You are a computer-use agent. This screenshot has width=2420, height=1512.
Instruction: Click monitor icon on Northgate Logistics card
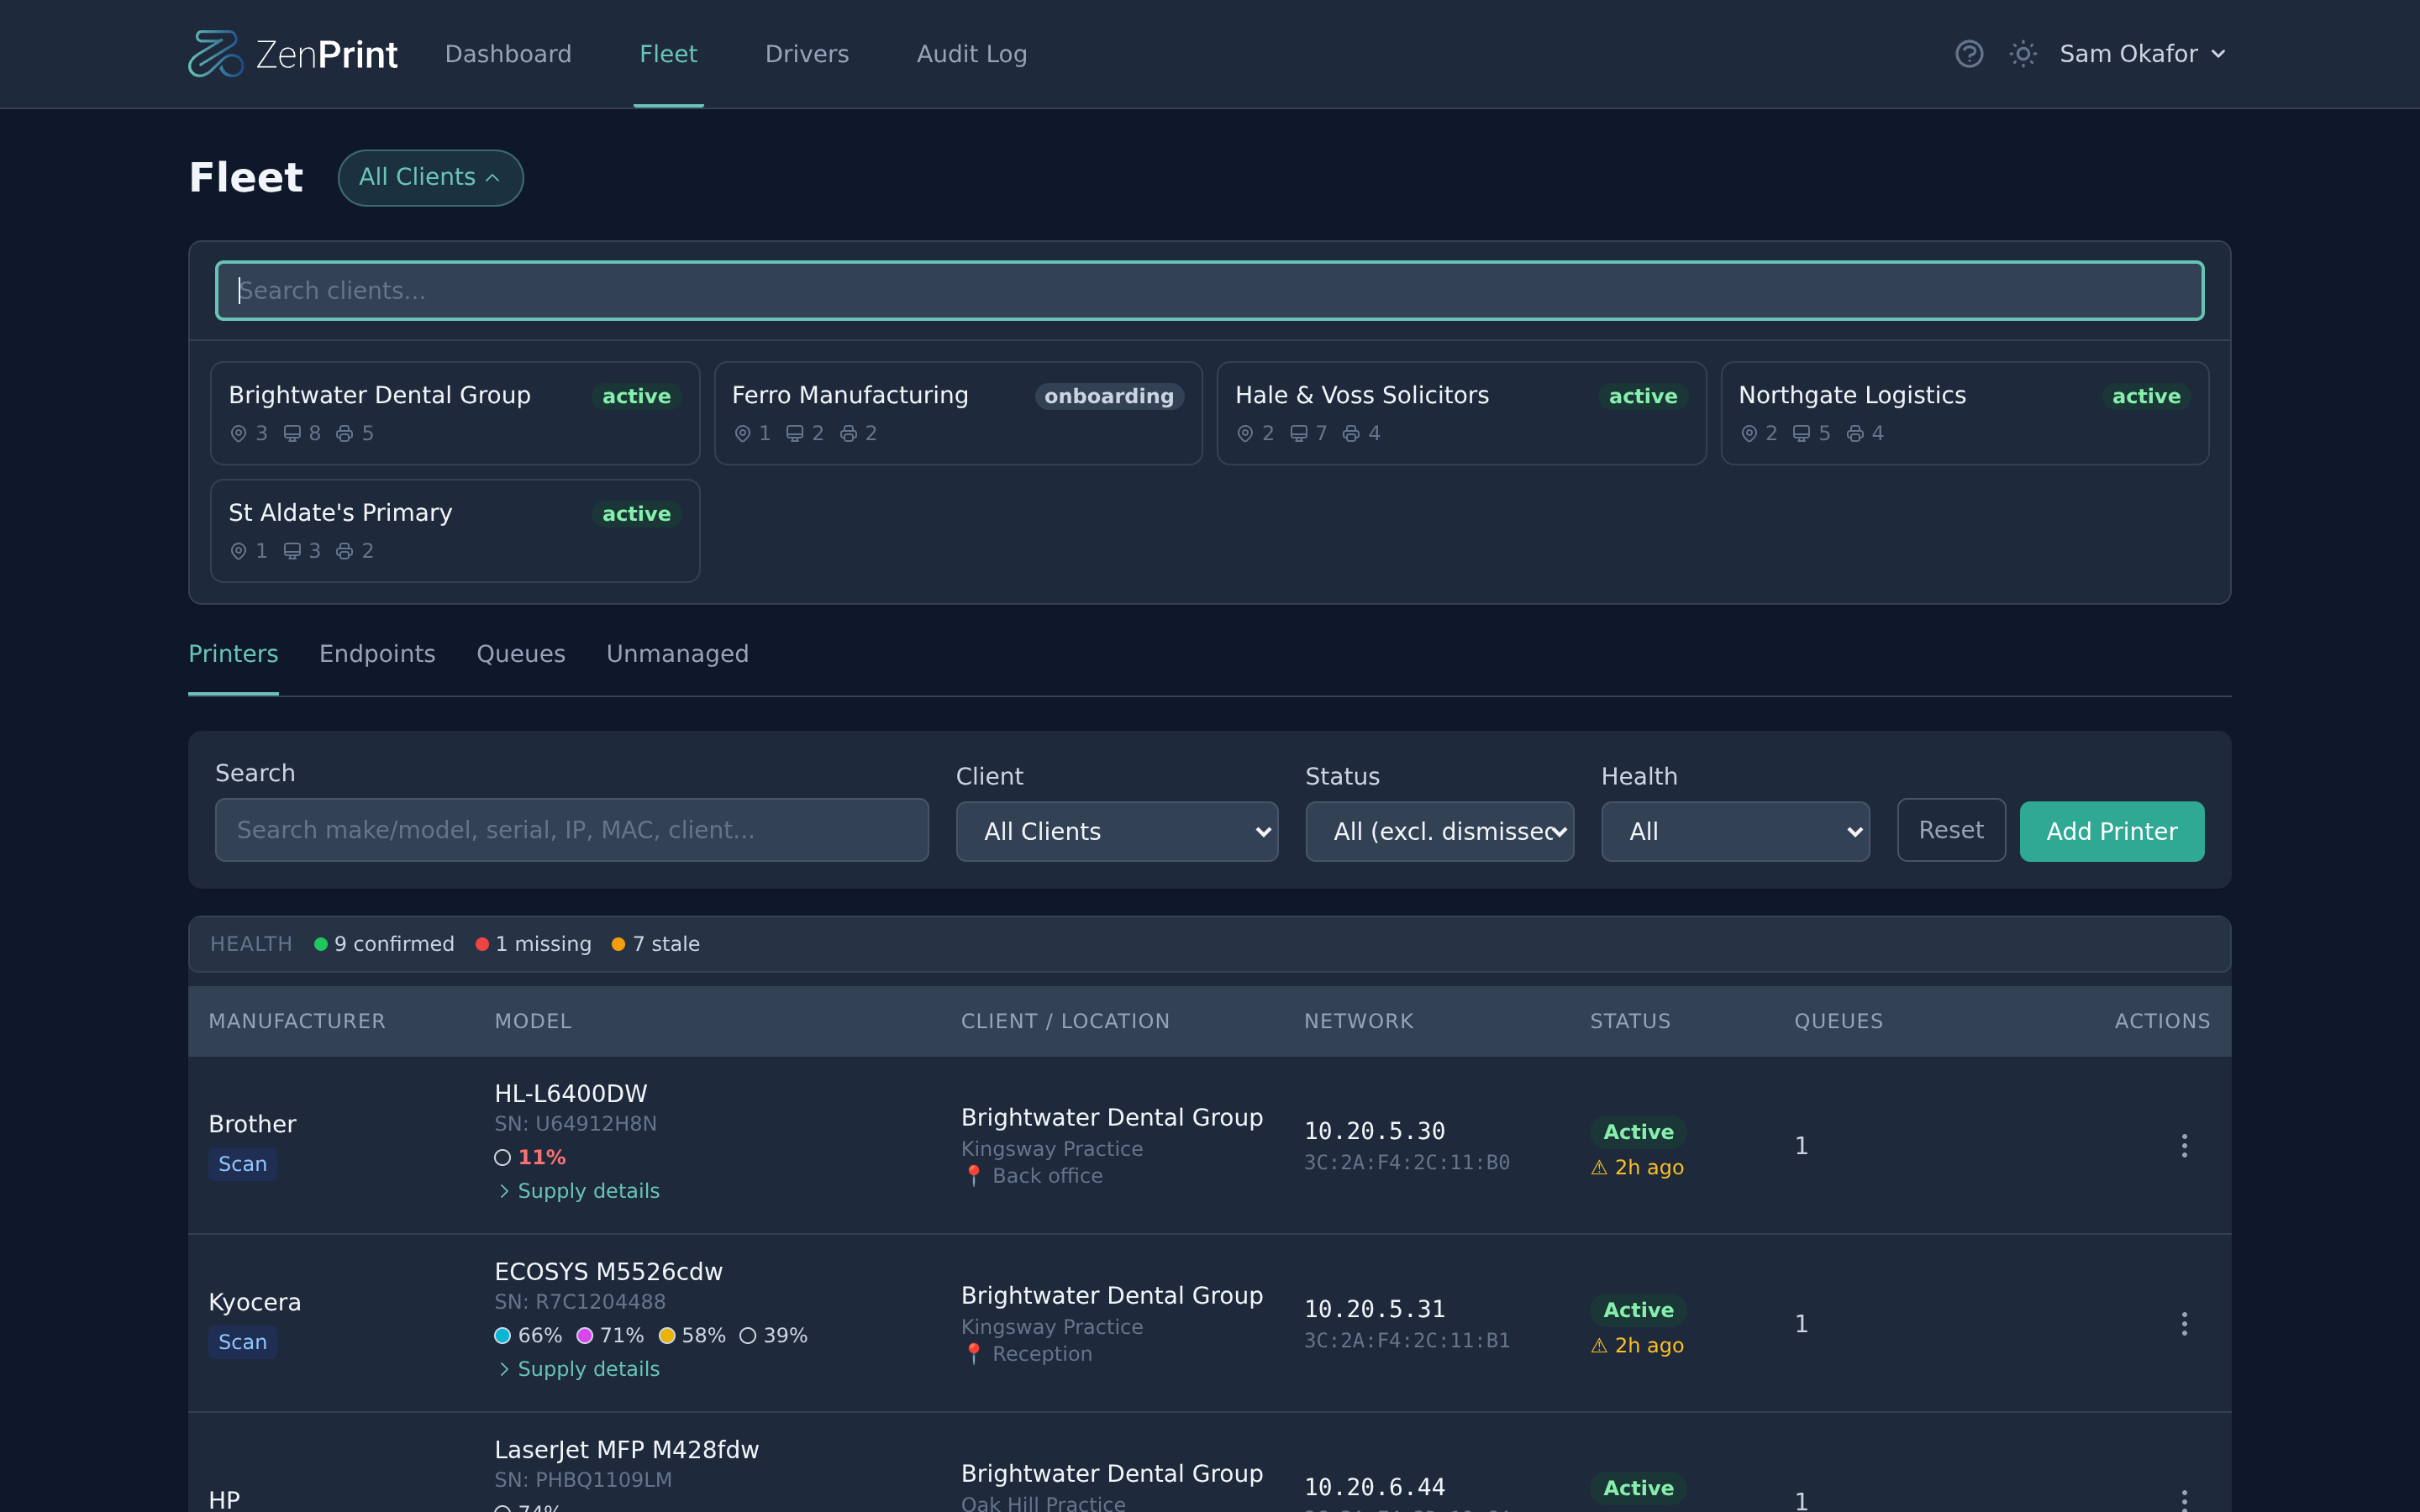click(x=1802, y=434)
